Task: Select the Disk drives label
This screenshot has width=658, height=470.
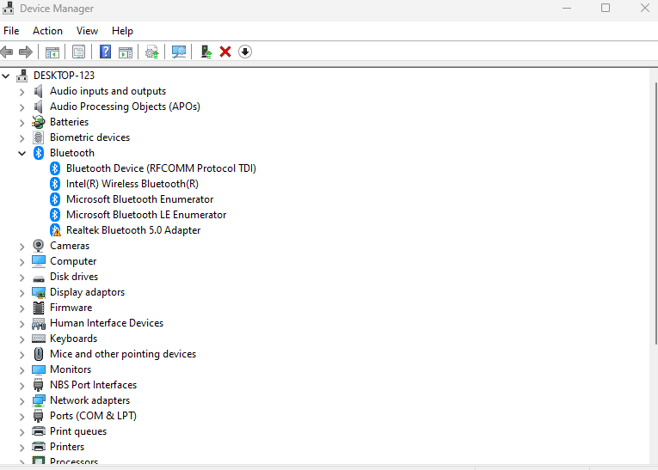Action: (x=74, y=277)
